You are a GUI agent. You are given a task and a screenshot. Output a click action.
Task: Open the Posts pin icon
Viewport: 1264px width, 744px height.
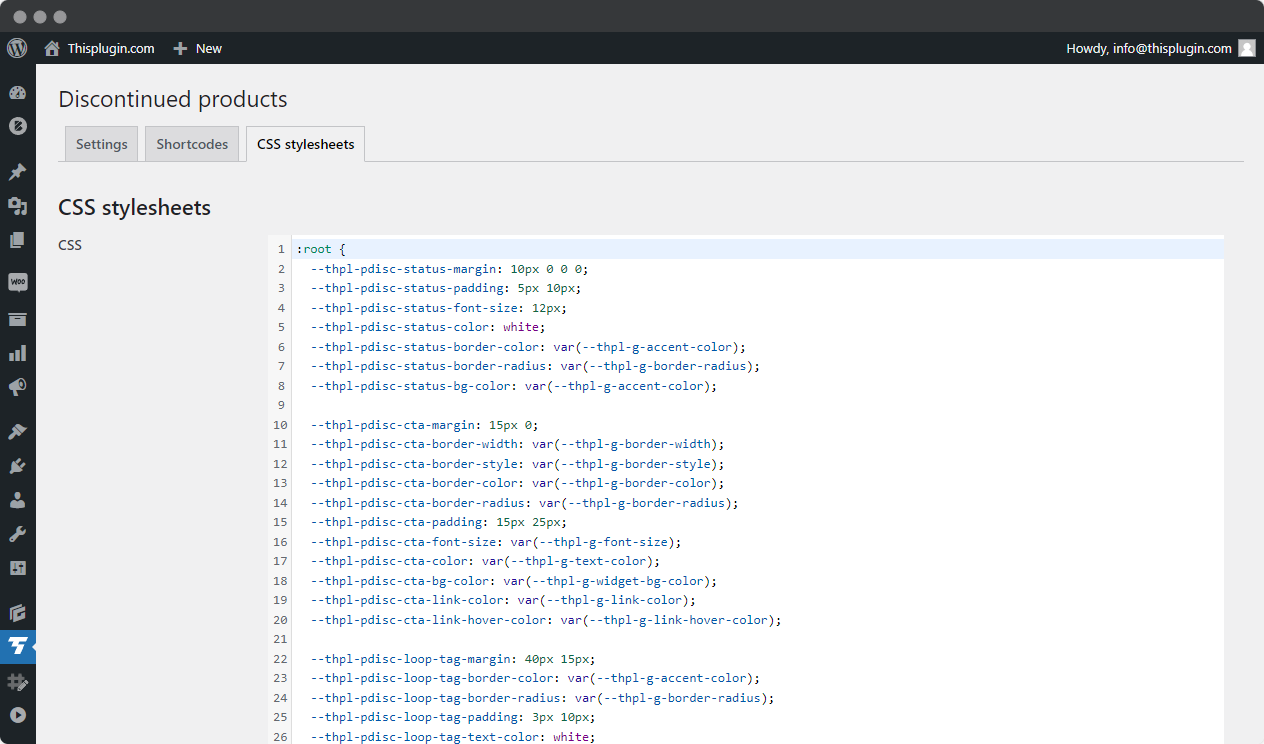pos(17,172)
